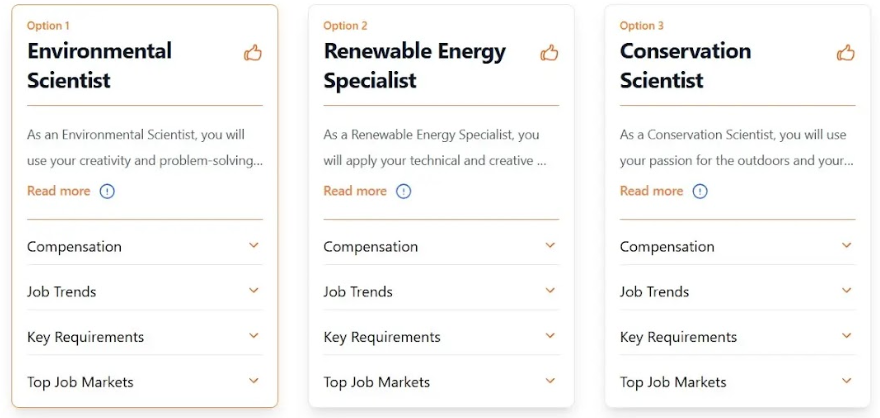Image resolution: width=880 pixels, height=418 pixels.
Task: Expand Top Job Markets for Environmental Scientist
Action: pos(253,381)
